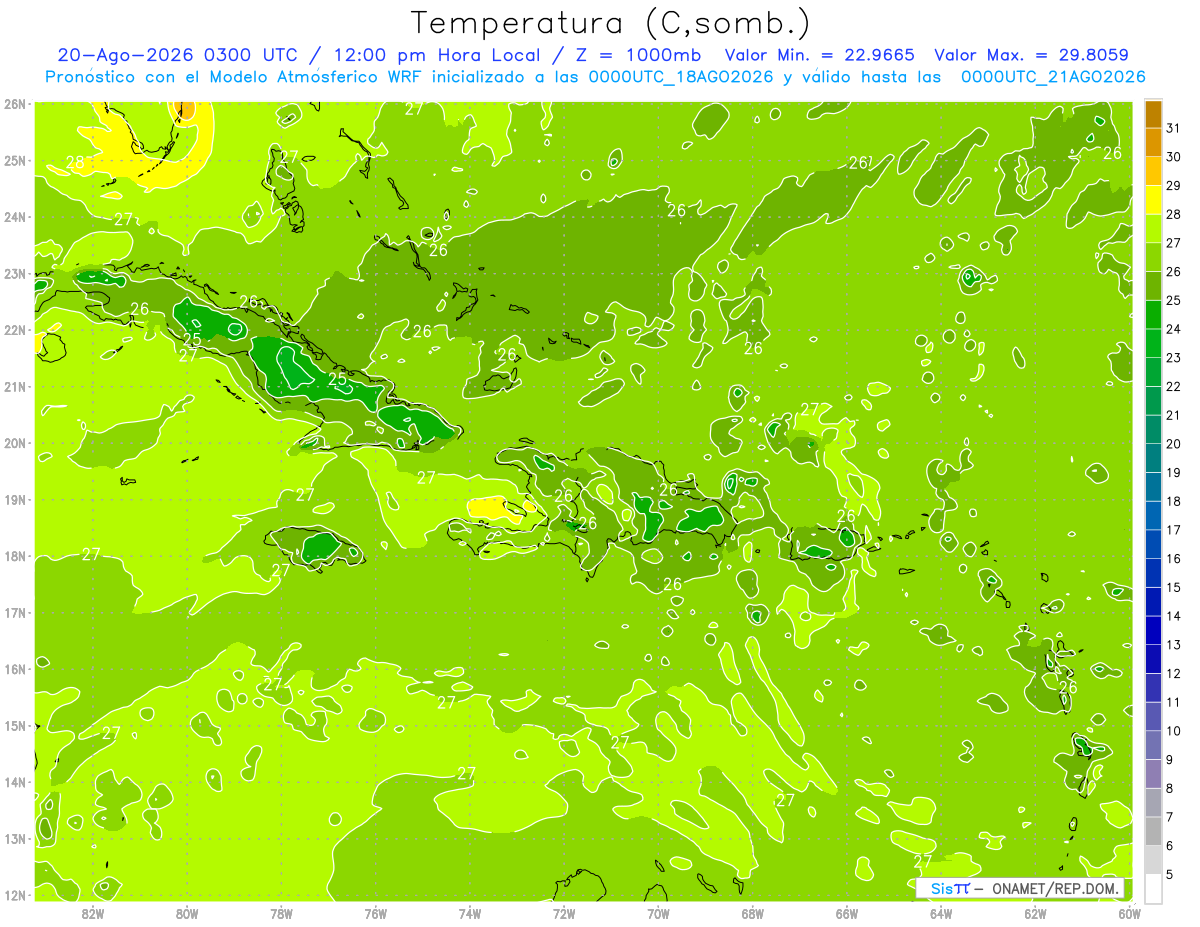Viewport: 1200px width, 927px height.
Task: Click the '5' value on the color legend
Action: (x=1170, y=874)
